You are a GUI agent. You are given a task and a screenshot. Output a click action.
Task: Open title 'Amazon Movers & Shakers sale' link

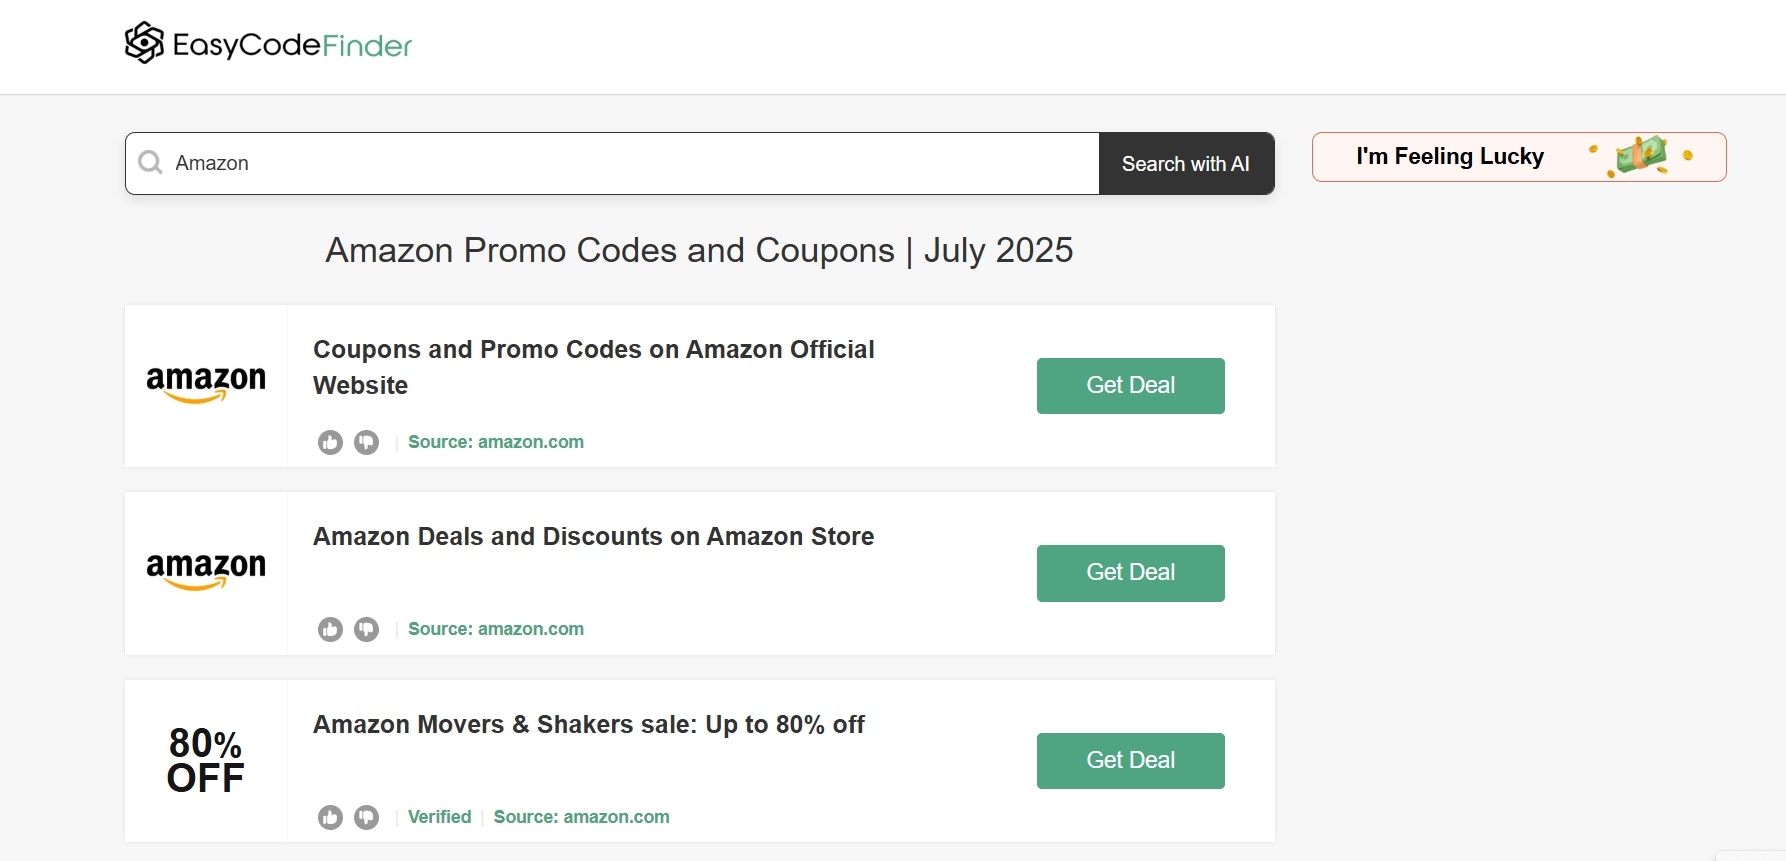point(589,724)
